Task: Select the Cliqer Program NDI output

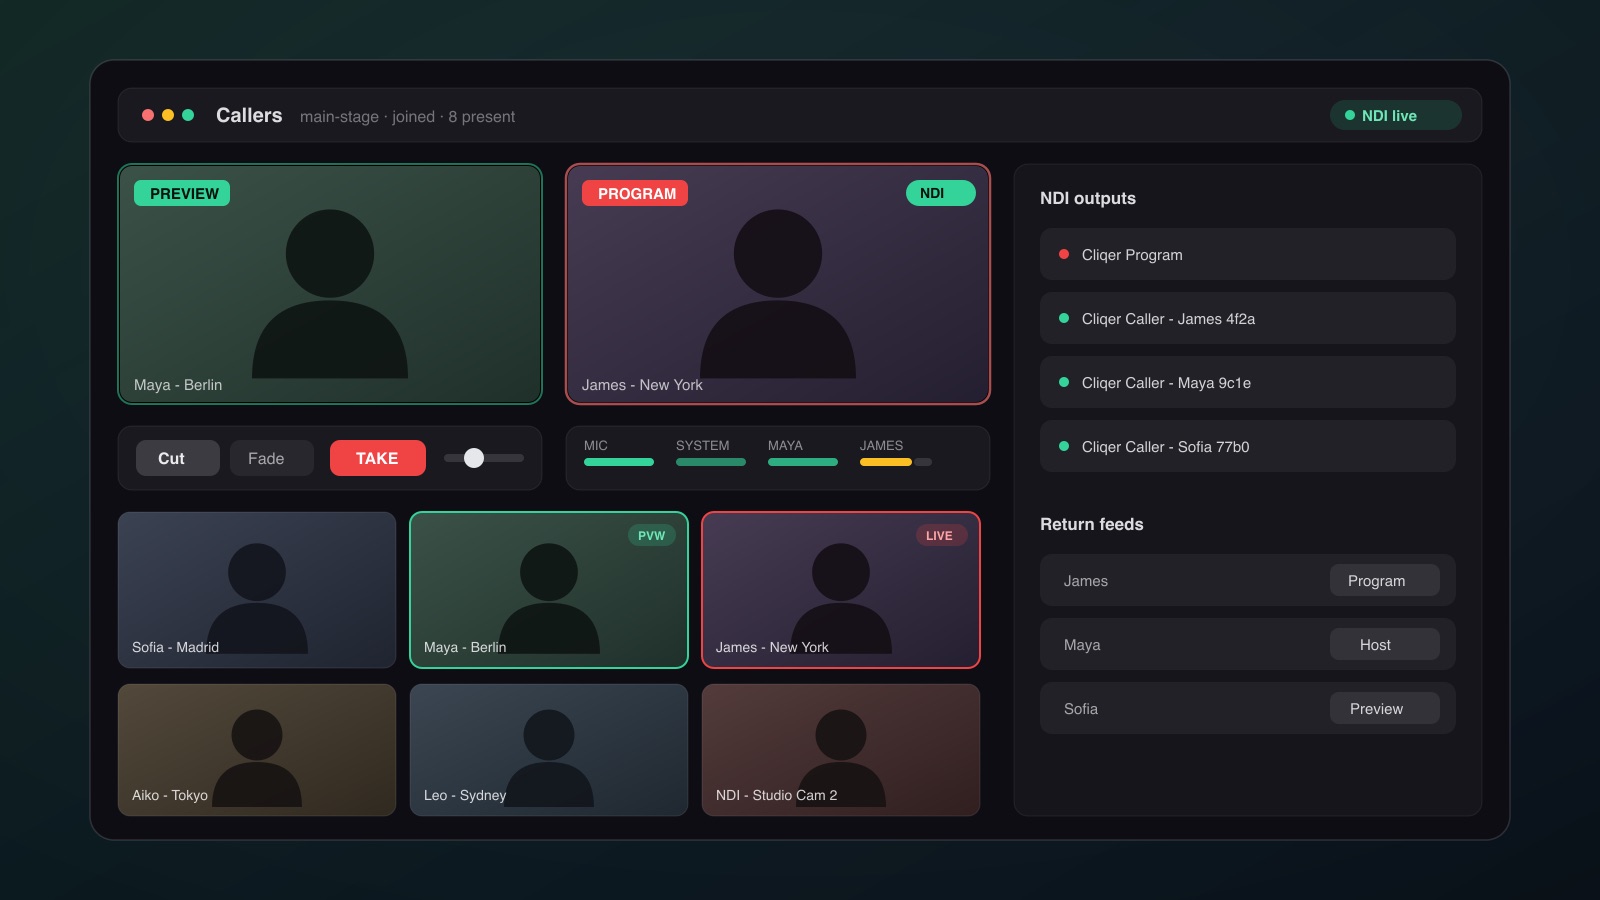Action: click(x=1248, y=254)
